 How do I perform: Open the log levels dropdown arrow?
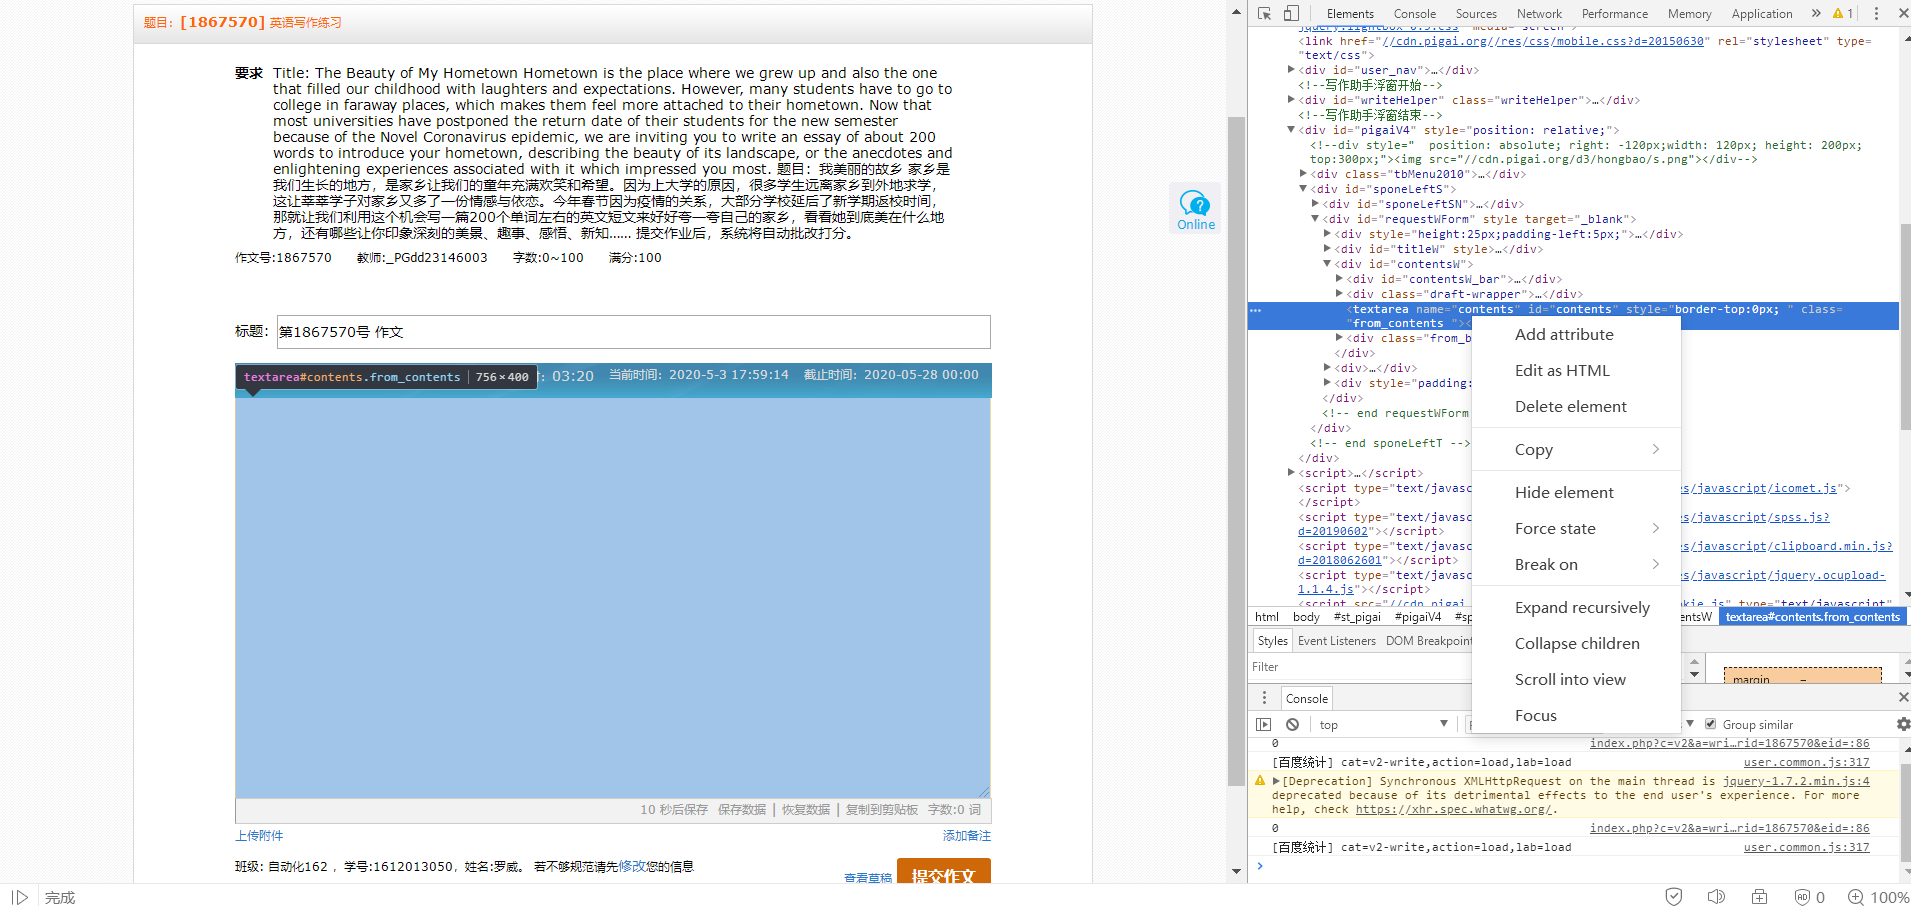point(1690,723)
